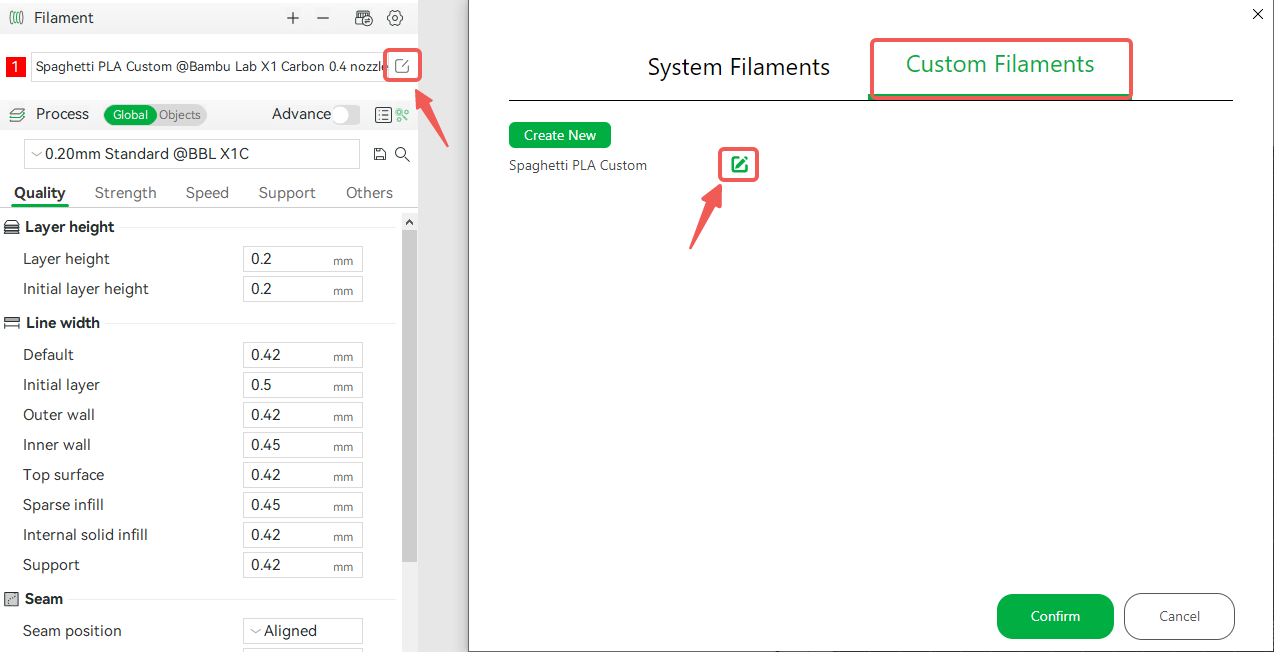Switch to the Support tab
Viewport: 1274px width, 652px height.
pos(287,193)
